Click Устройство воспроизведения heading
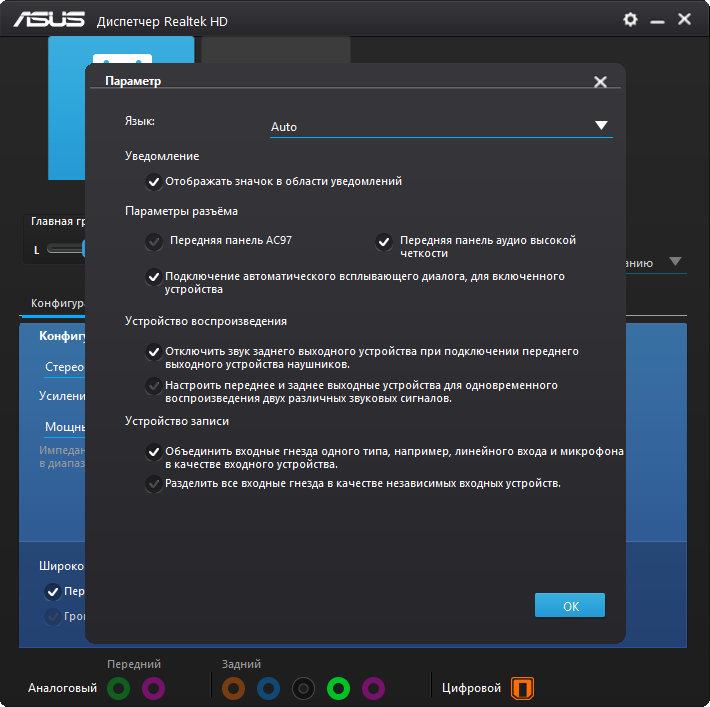This screenshot has height=707, width=710. click(x=206, y=321)
